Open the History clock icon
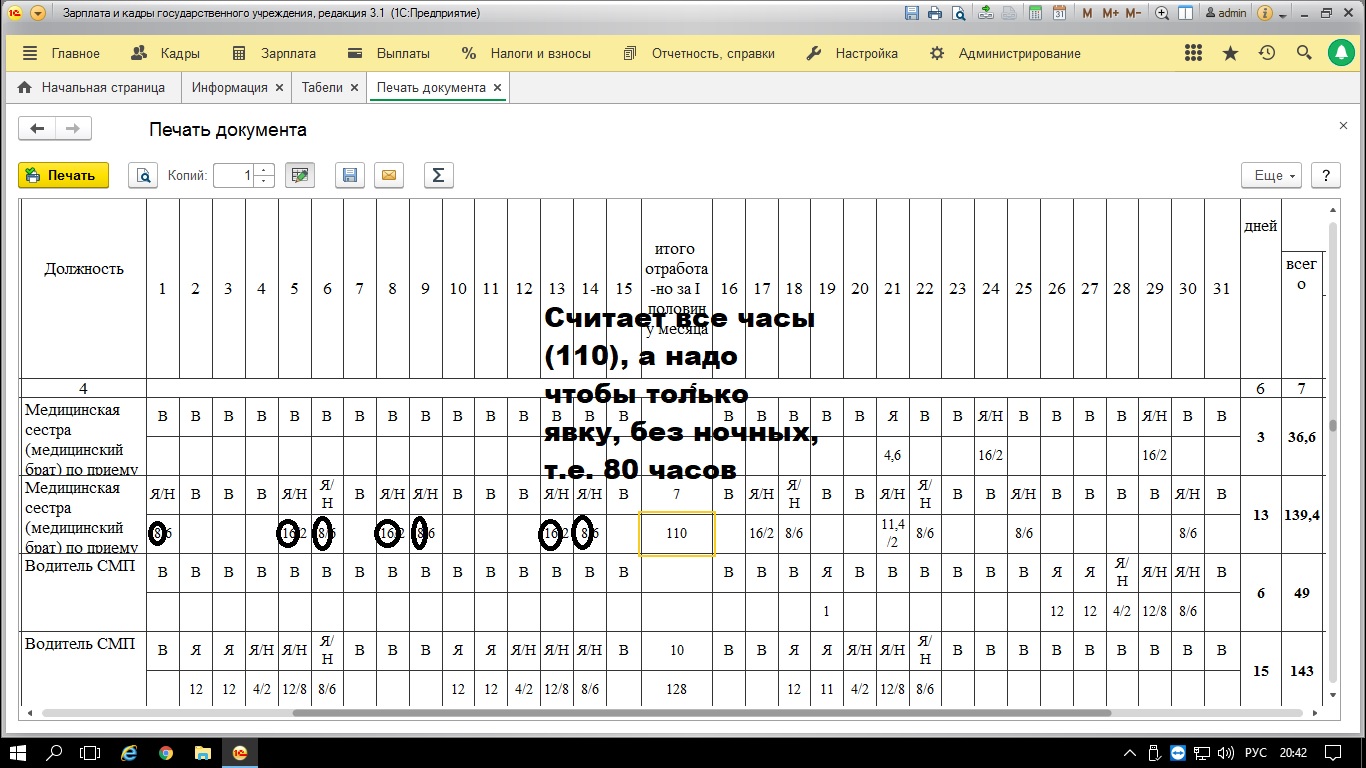The width and height of the screenshot is (1366, 768). pos(1267,53)
